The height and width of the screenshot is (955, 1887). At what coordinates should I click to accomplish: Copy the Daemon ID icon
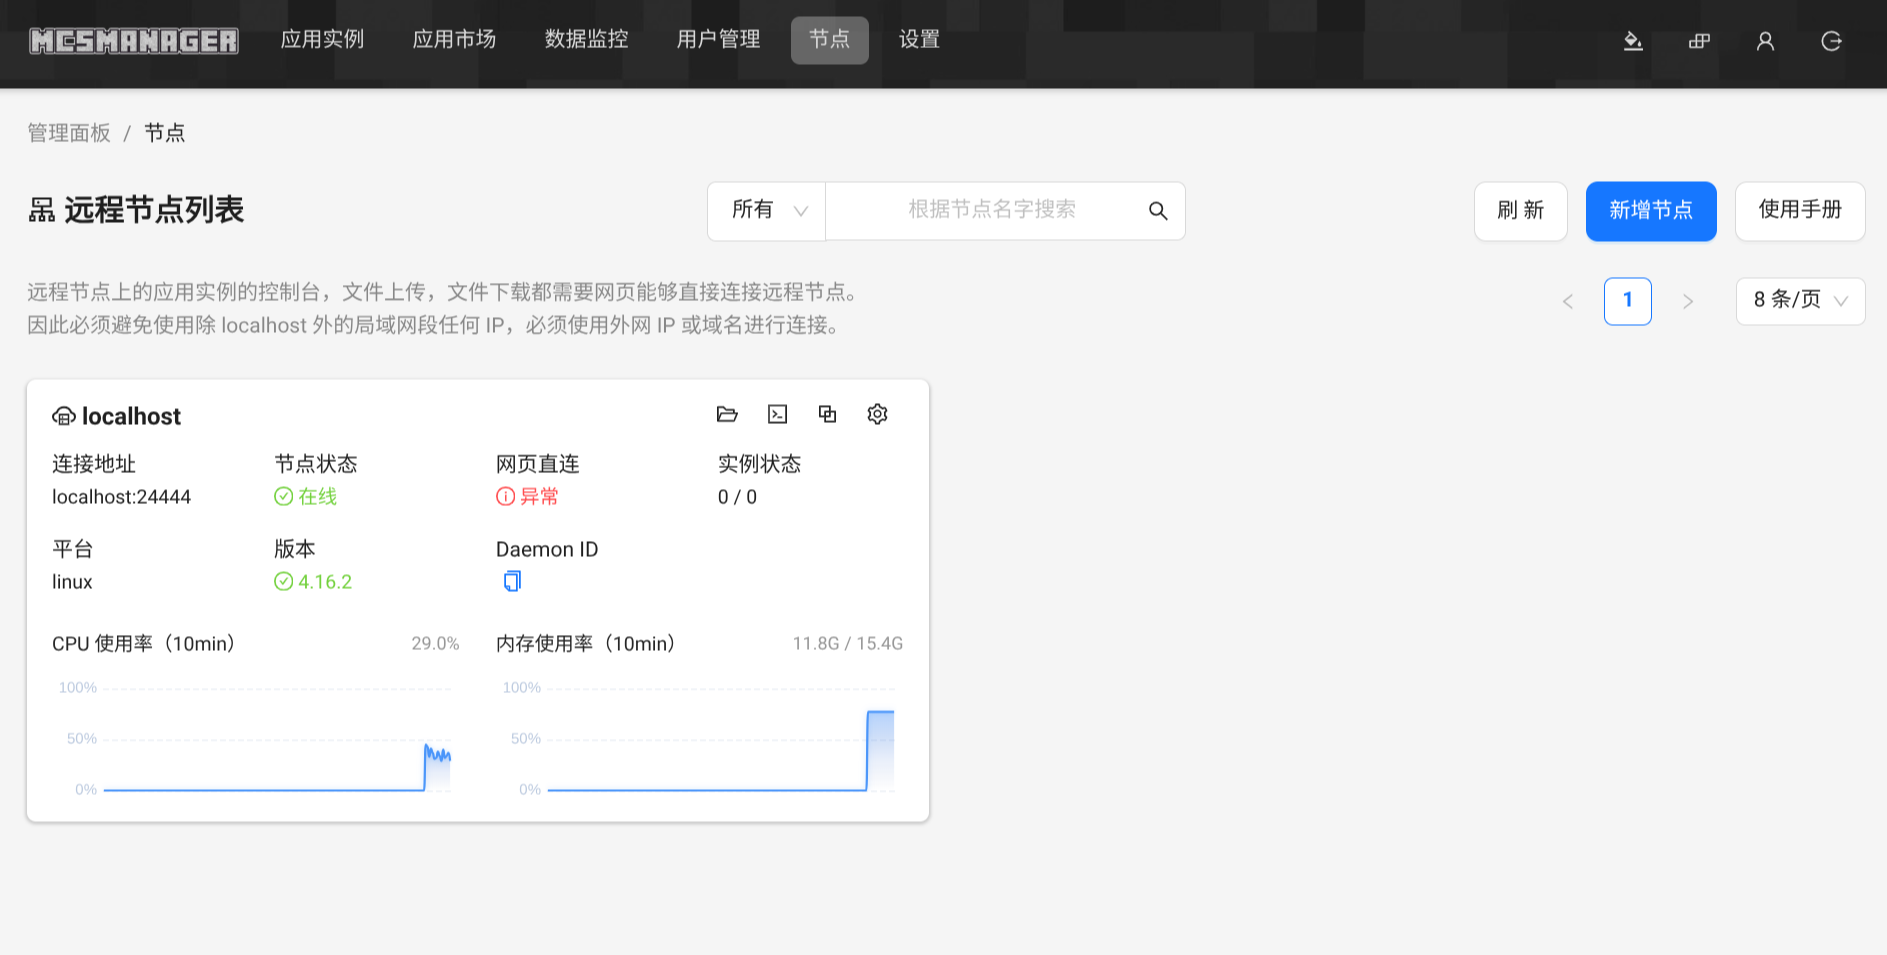[512, 581]
